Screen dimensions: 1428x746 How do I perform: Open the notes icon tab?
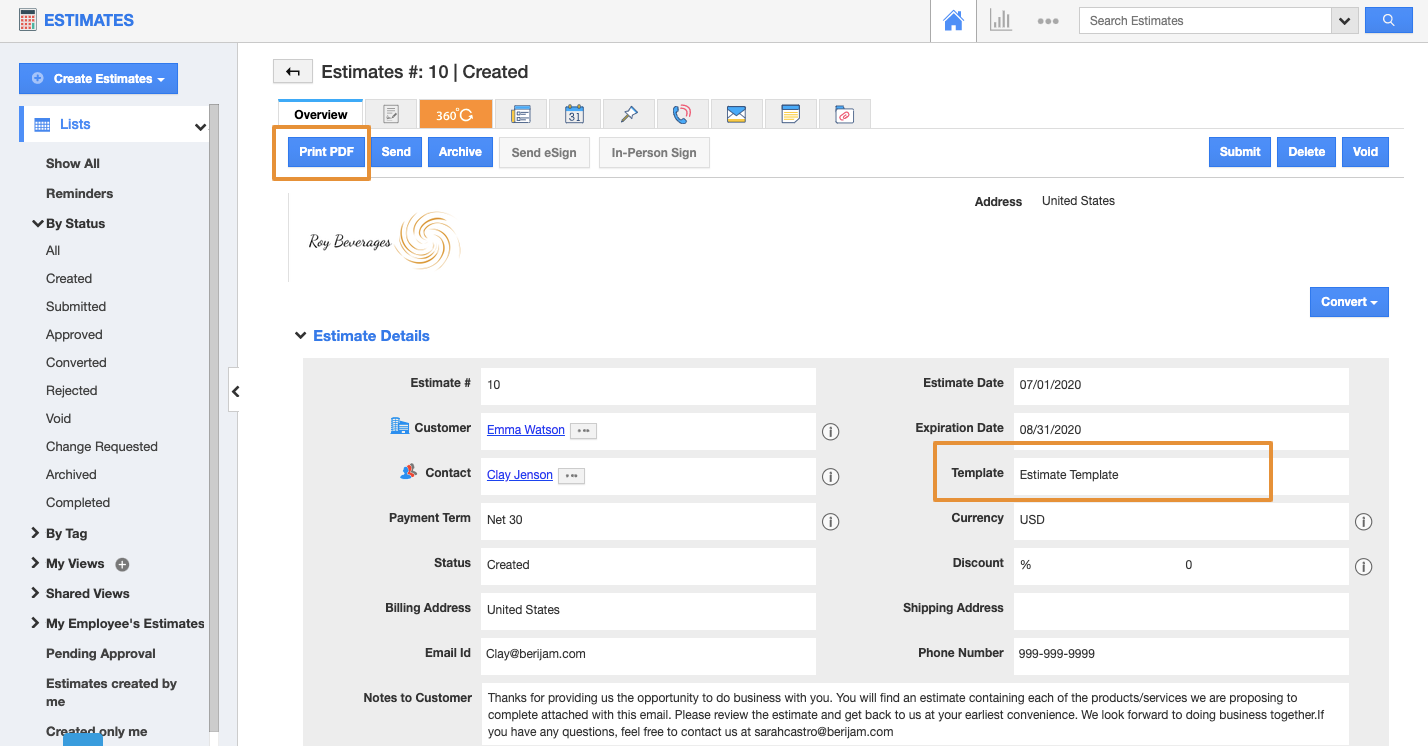coord(790,114)
